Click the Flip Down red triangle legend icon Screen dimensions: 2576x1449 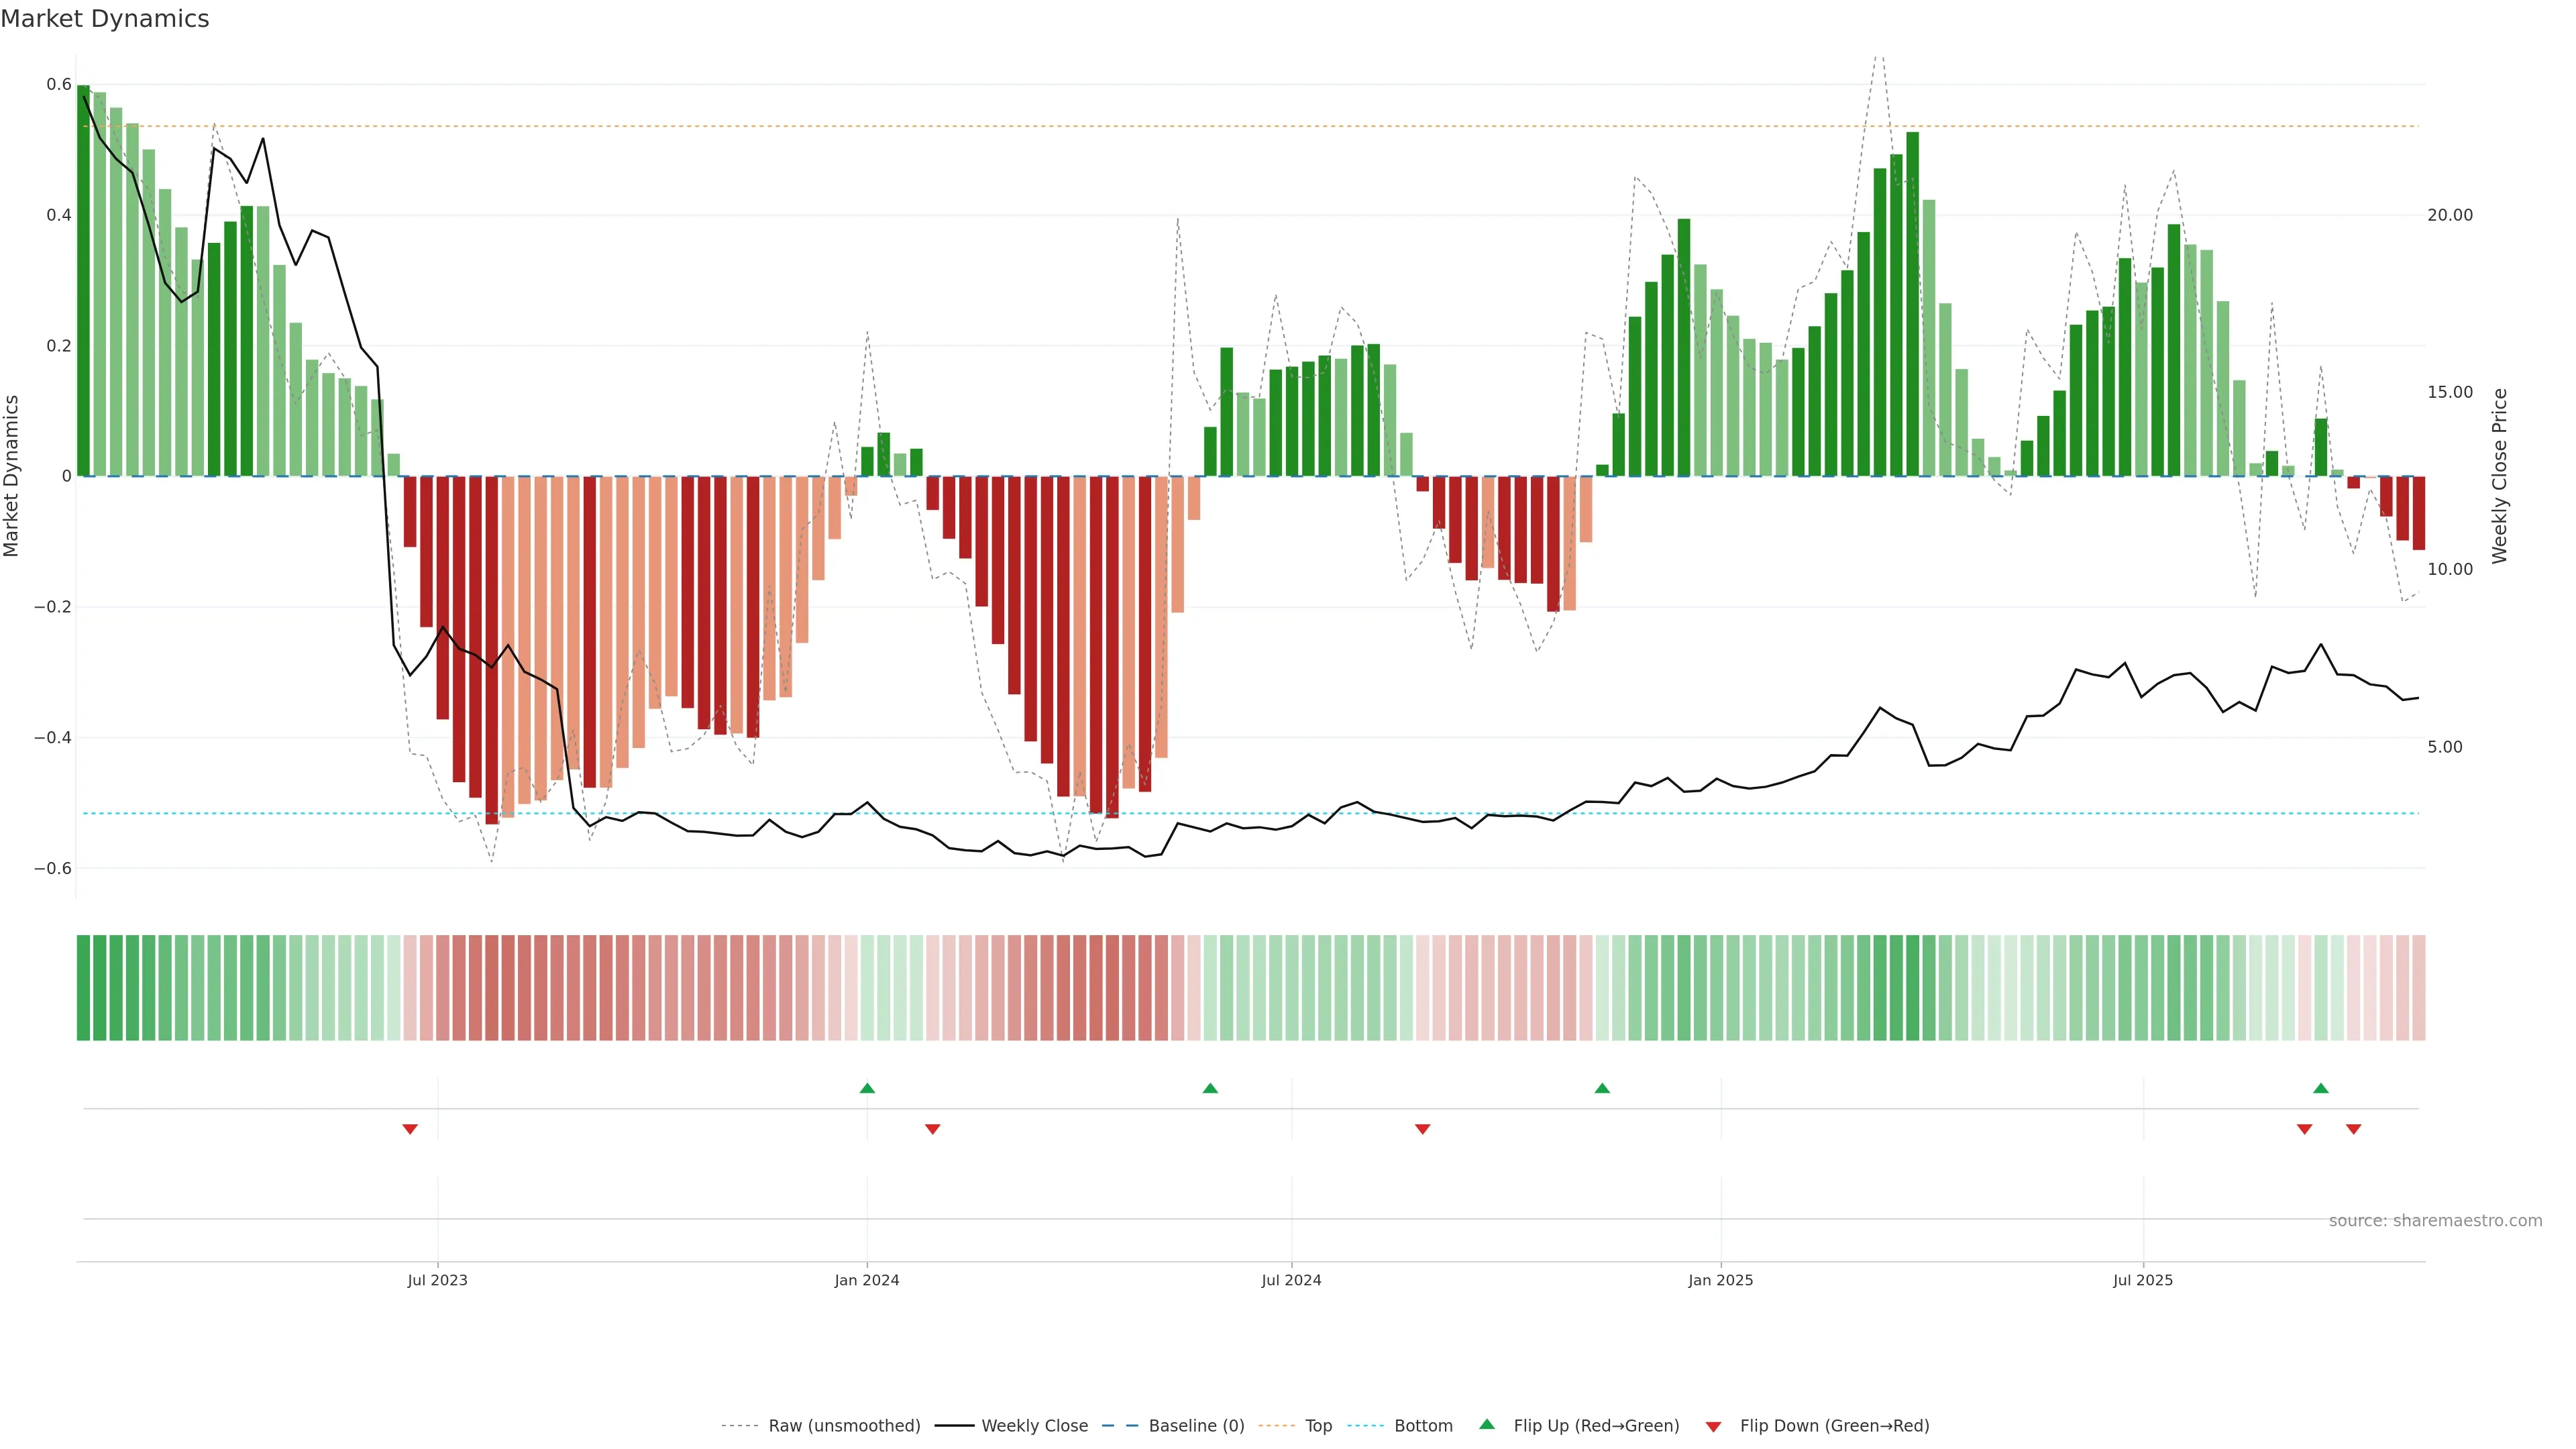(1713, 1427)
